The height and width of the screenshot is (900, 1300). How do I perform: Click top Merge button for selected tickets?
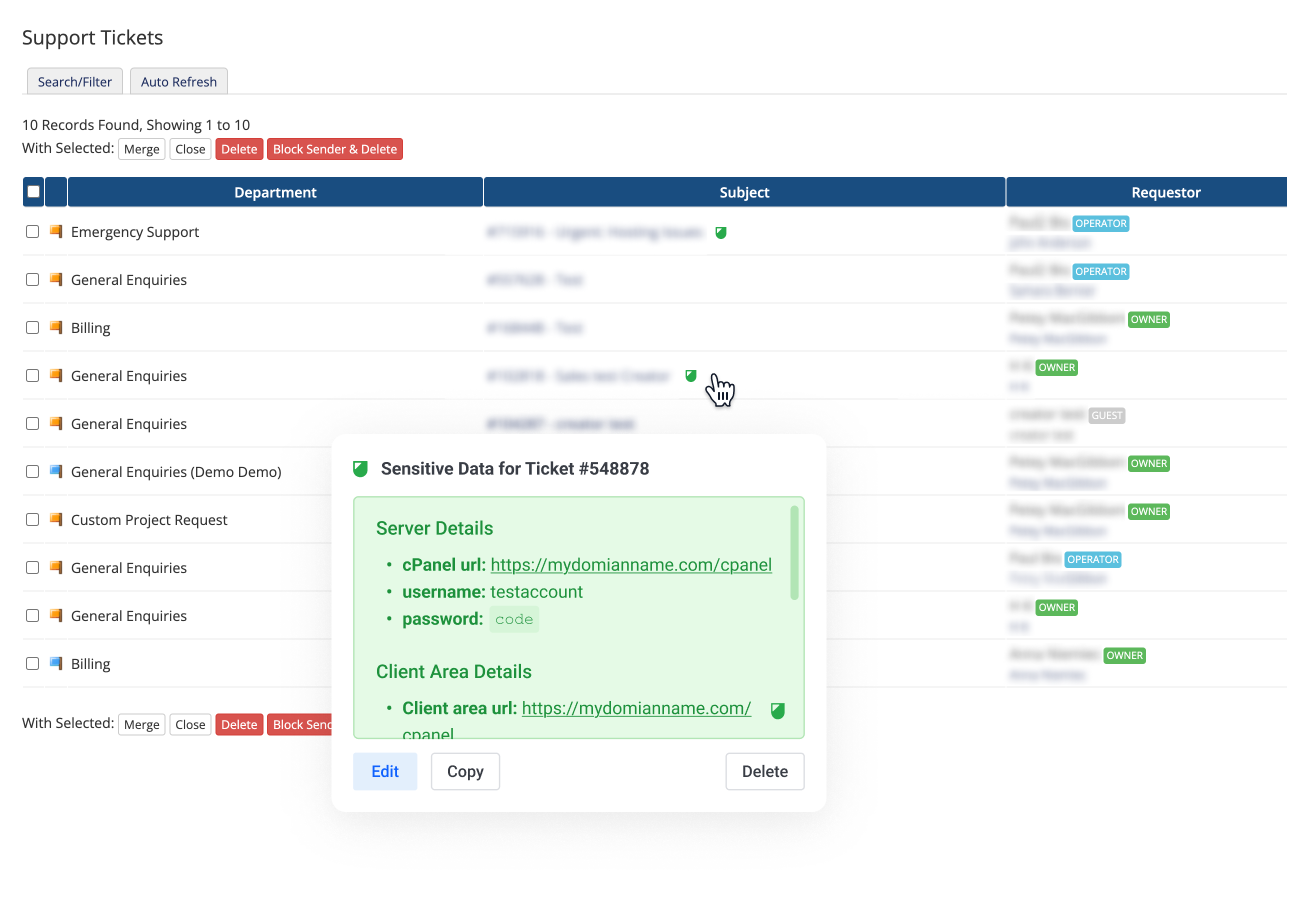pyautogui.click(x=141, y=149)
